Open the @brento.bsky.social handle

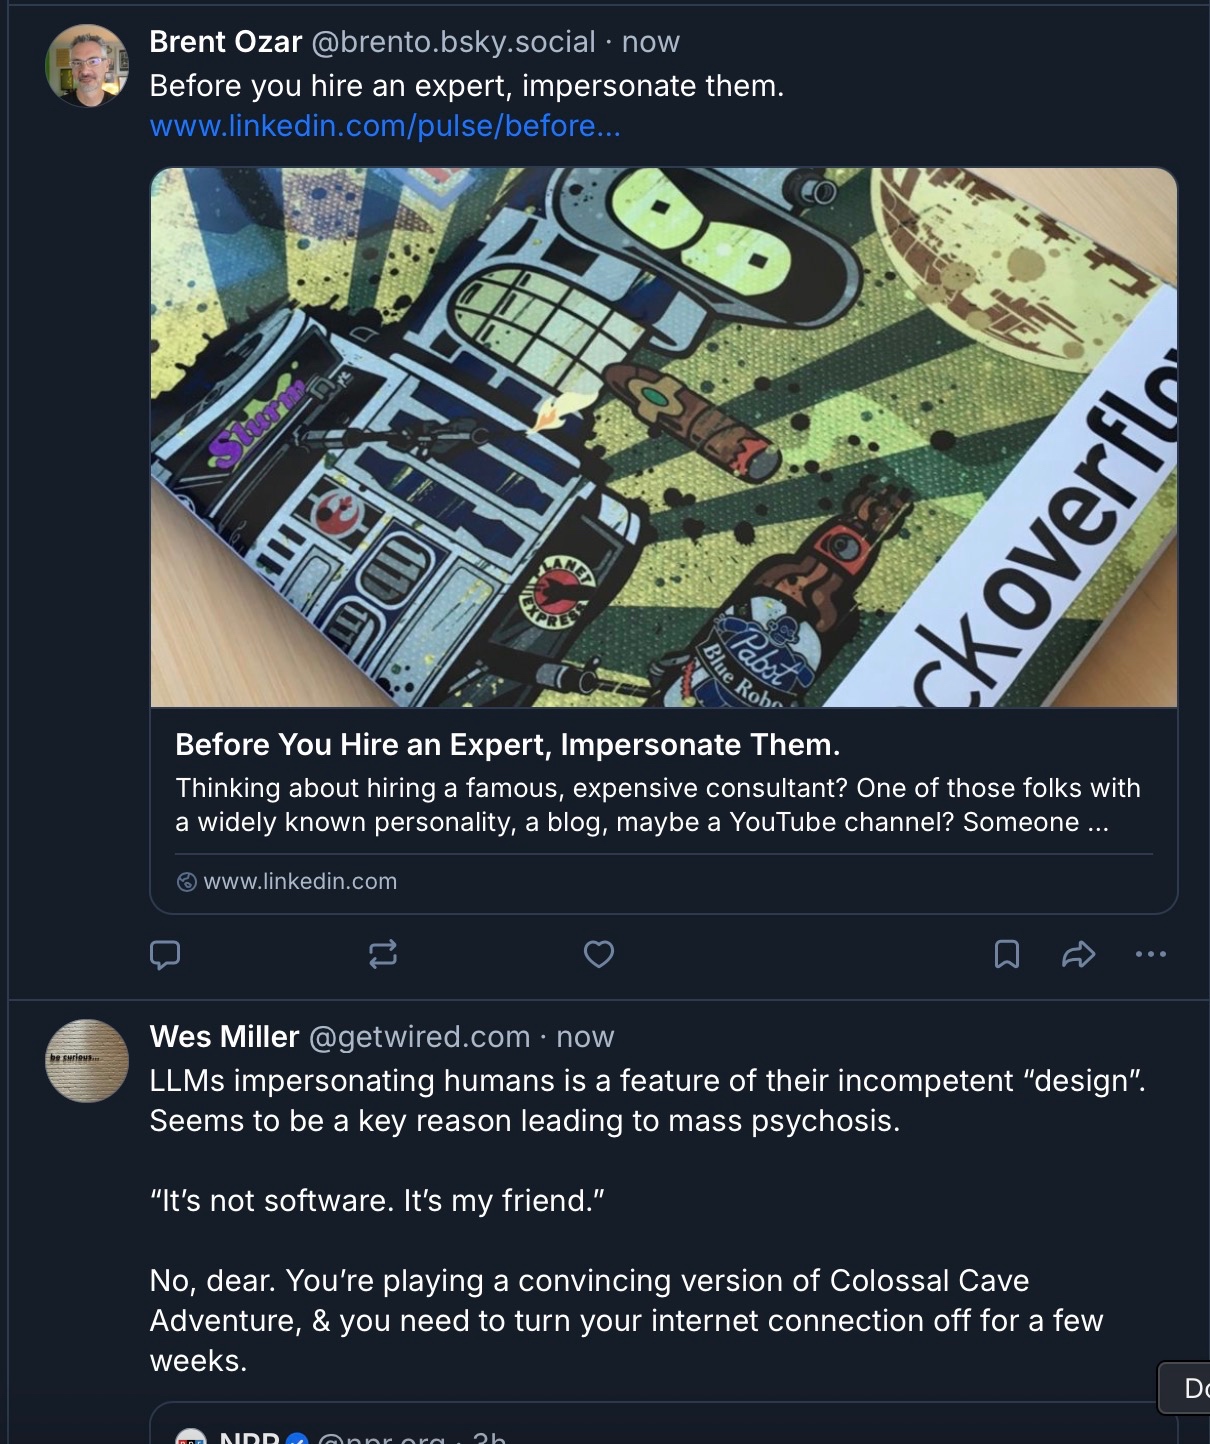[453, 42]
